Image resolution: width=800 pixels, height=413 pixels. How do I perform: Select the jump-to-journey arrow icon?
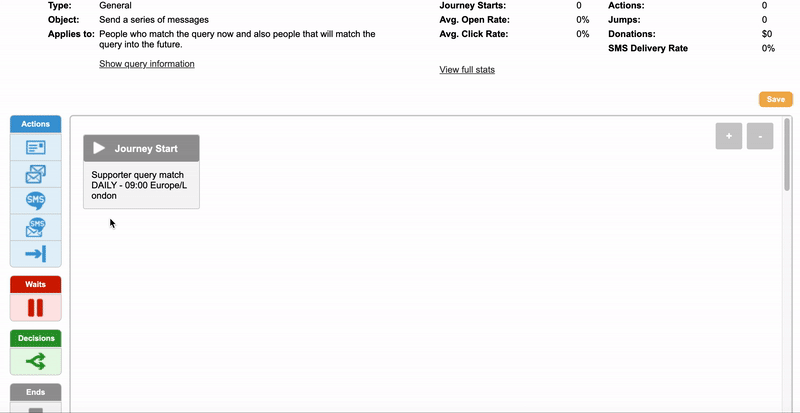pos(35,254)
